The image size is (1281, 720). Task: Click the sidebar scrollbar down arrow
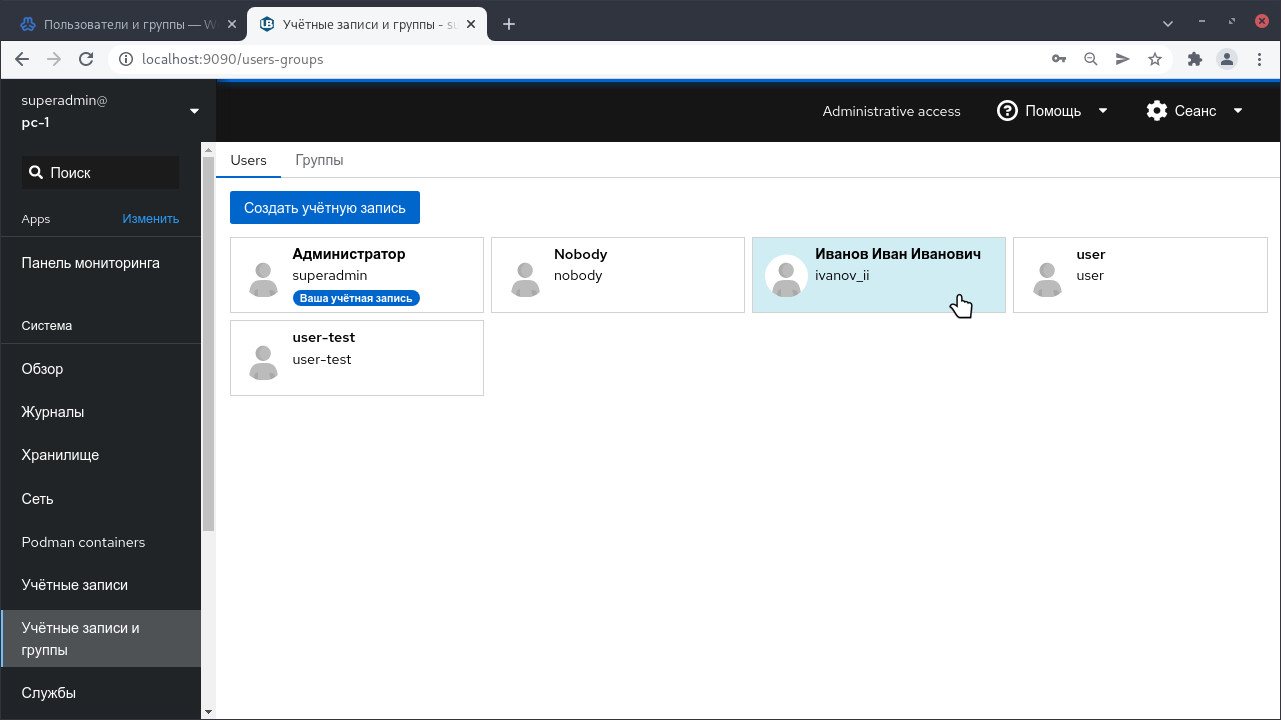[x=208, y=711]
